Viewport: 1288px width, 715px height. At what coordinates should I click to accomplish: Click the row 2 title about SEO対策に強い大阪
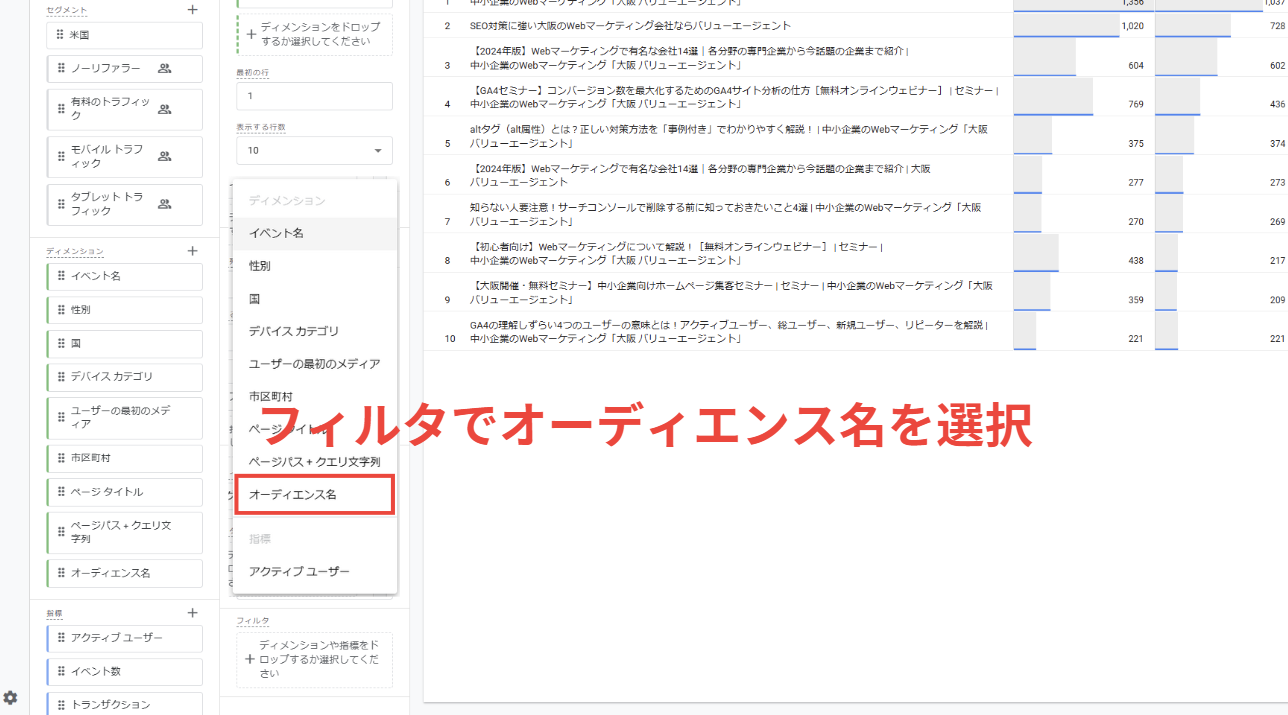(630, 26)
